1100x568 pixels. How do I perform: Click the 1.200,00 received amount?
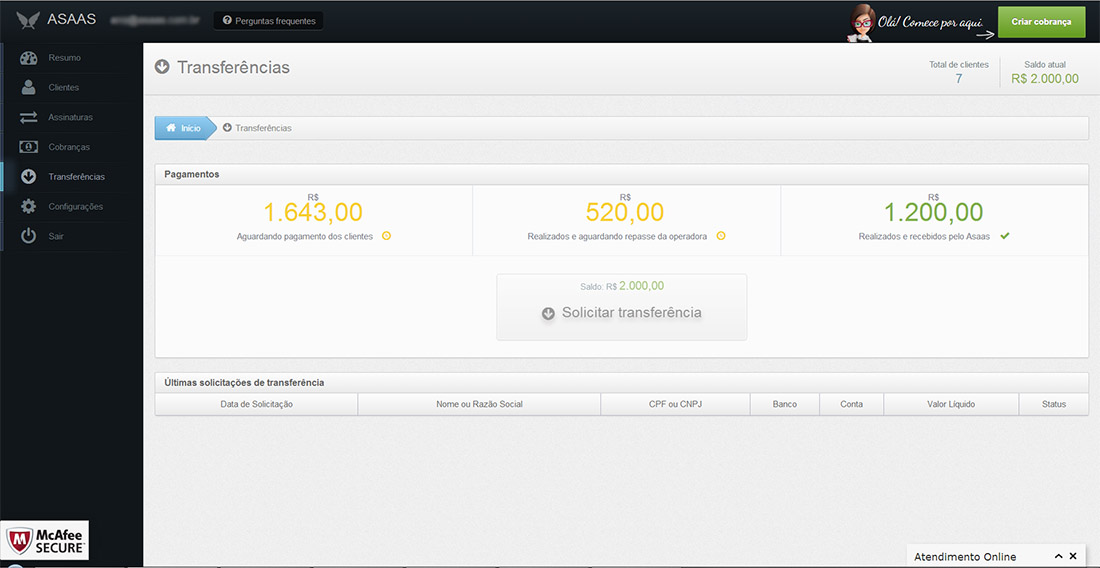click(933, 212)
